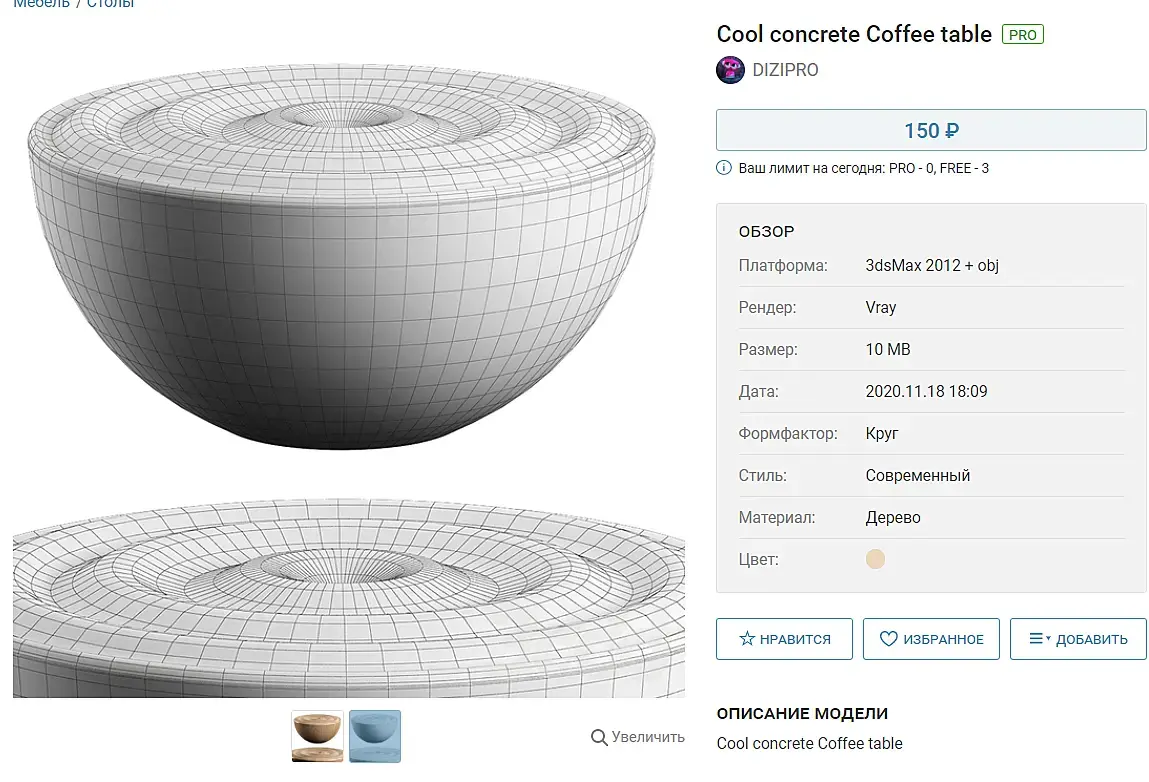
Task: Click the Vray render value
Action: [x=880, y=308]
